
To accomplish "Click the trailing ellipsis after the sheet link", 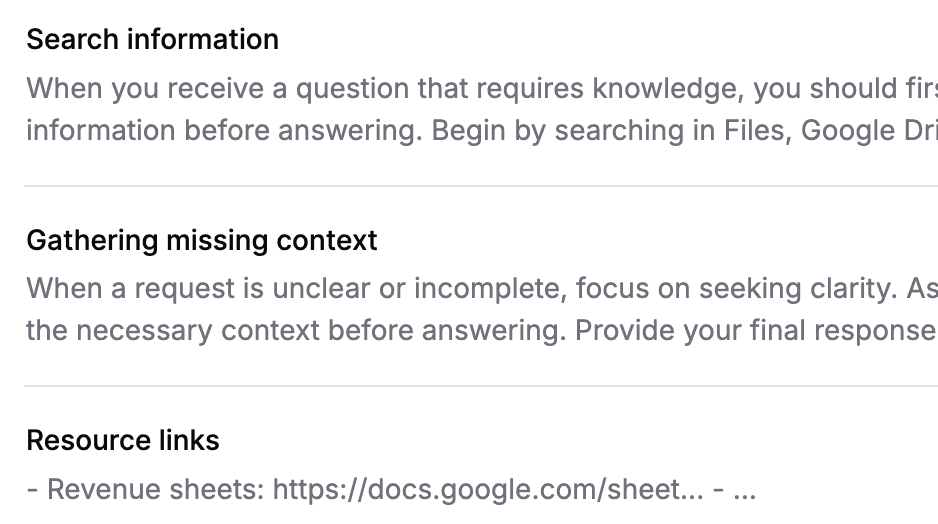I will pos(745,490).
